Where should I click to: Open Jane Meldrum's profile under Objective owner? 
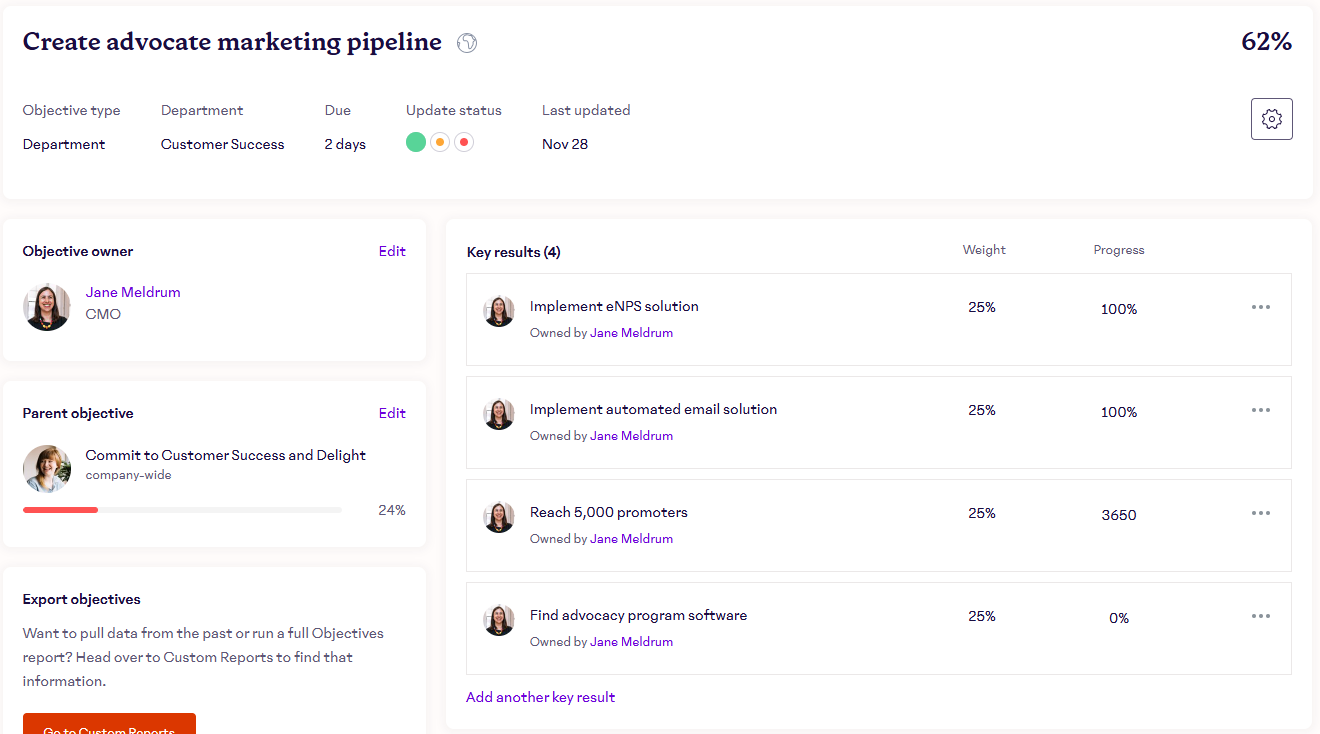click(133, 292)
